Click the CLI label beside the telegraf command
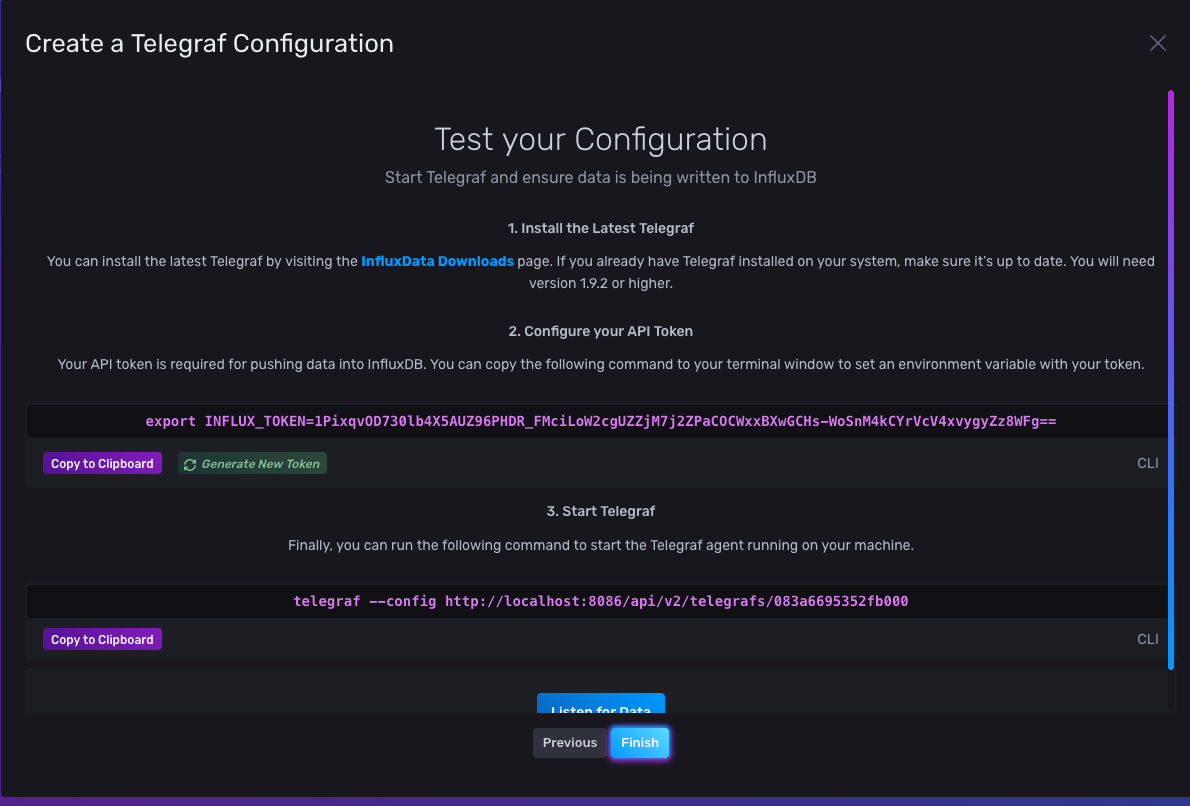The image size is (1190, 806). 1148,640
